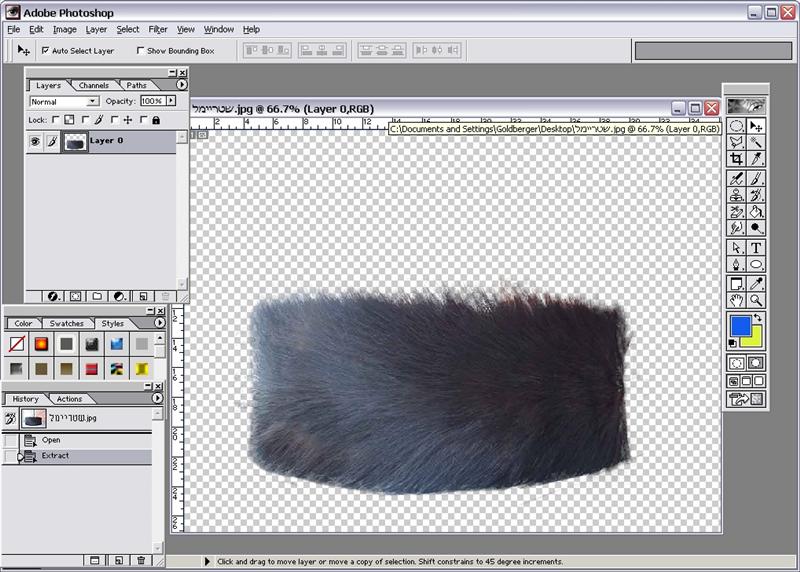The height and width of the screenshot is (572, 800).
Task: Click the blue foreground color swatch
Action: [740, 326]
